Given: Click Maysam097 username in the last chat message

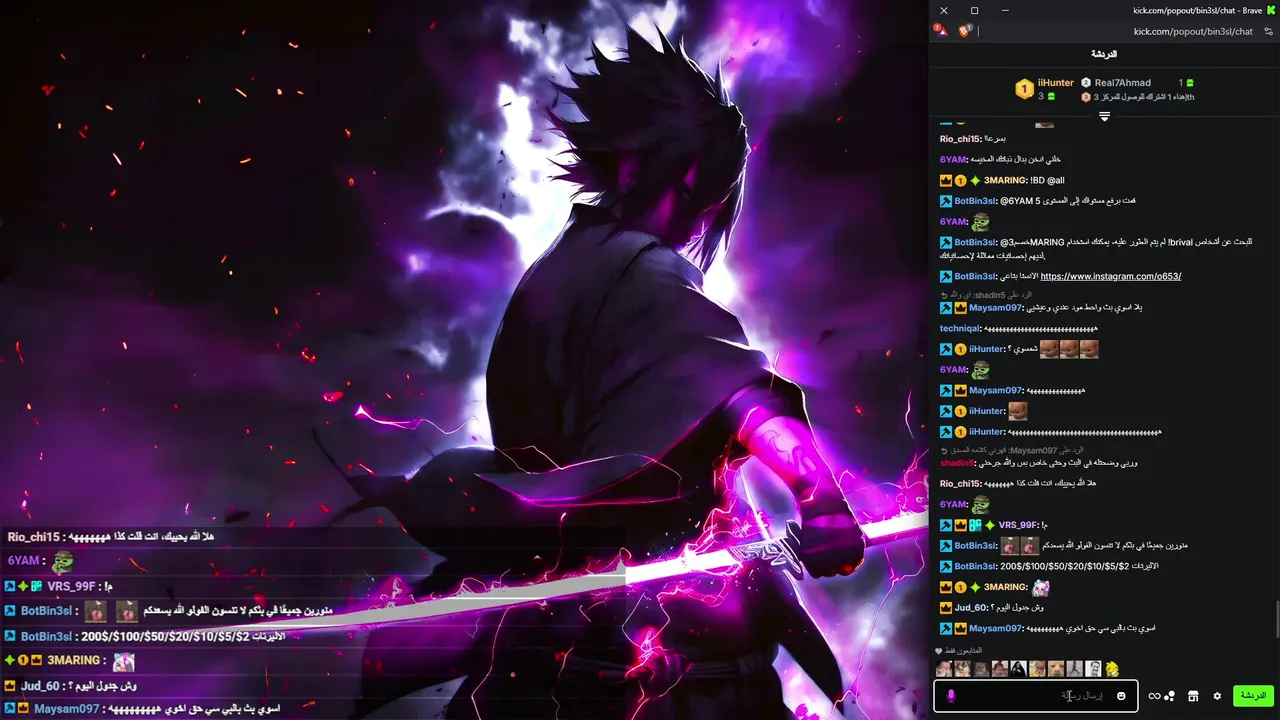Looking at the screenshot, I should [995, 628].
